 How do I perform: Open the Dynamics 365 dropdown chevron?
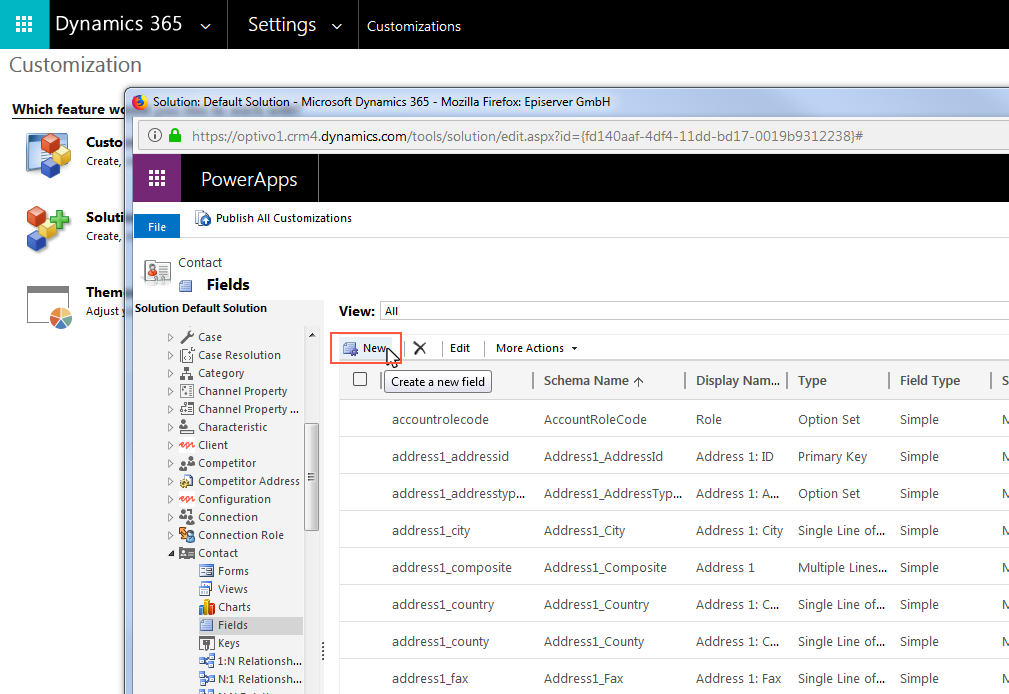205,26
